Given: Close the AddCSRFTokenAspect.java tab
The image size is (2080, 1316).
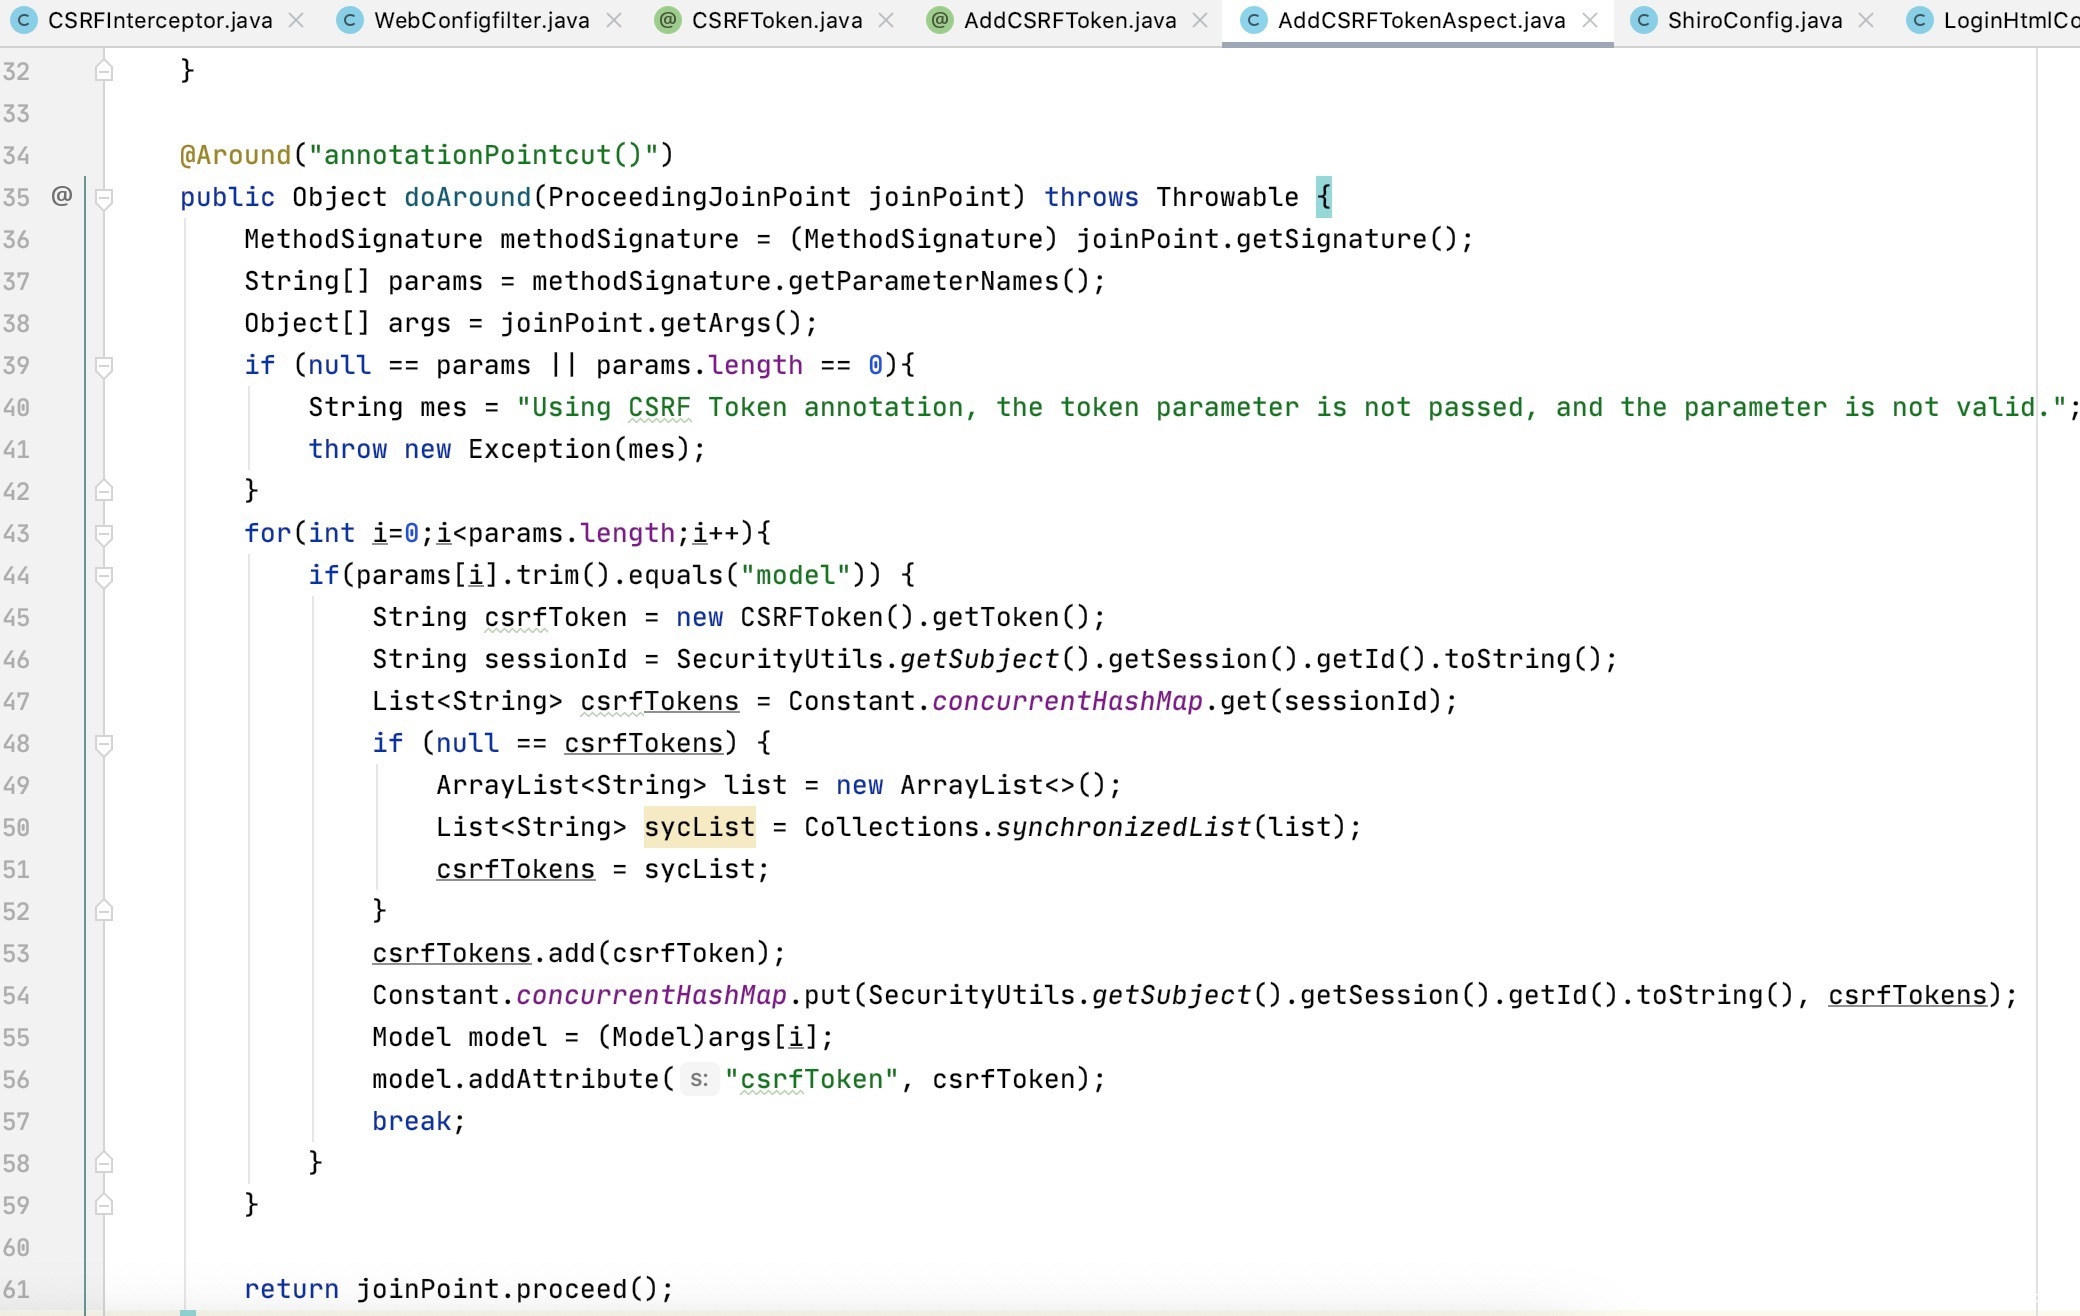Looking at the screenshot, I should click(1590, 20).
